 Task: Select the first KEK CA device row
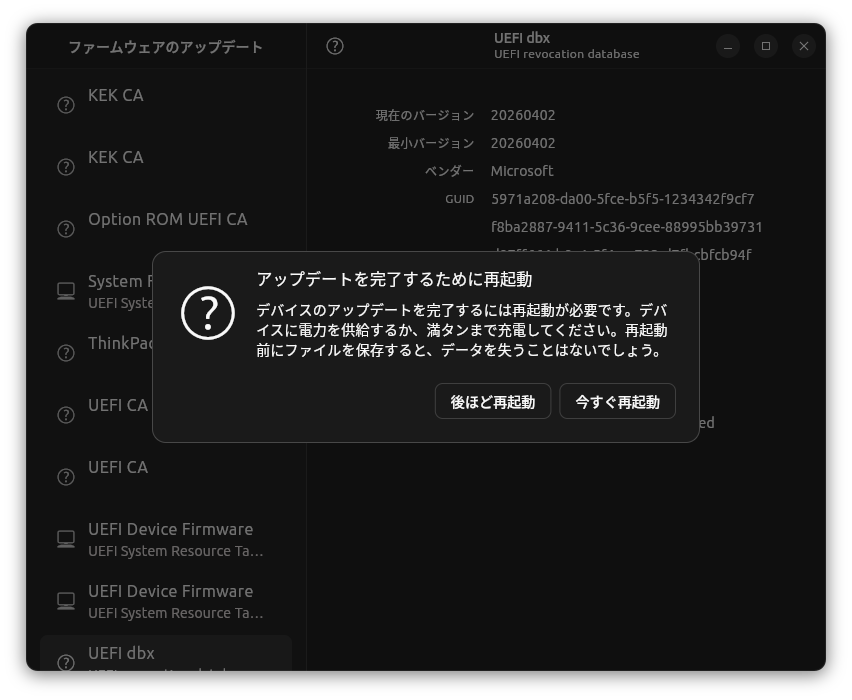166,104
